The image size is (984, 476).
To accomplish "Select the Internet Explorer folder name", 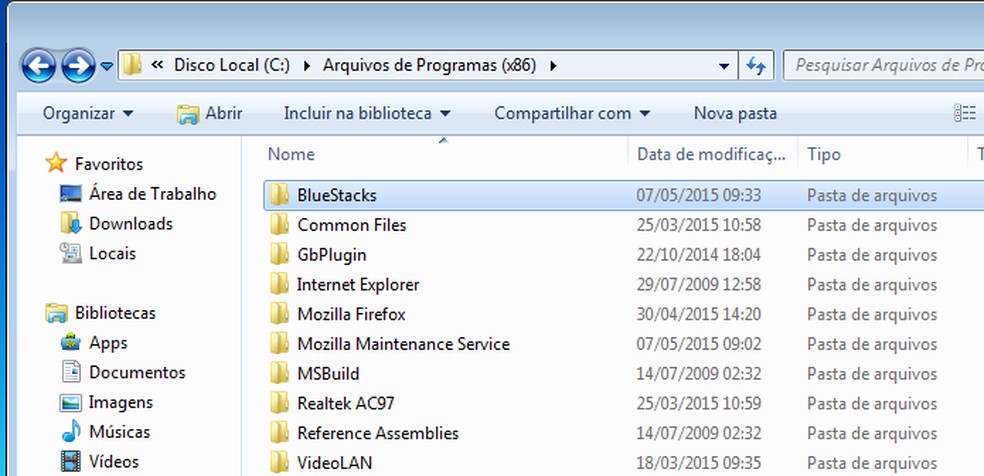I will pos(358,284).
